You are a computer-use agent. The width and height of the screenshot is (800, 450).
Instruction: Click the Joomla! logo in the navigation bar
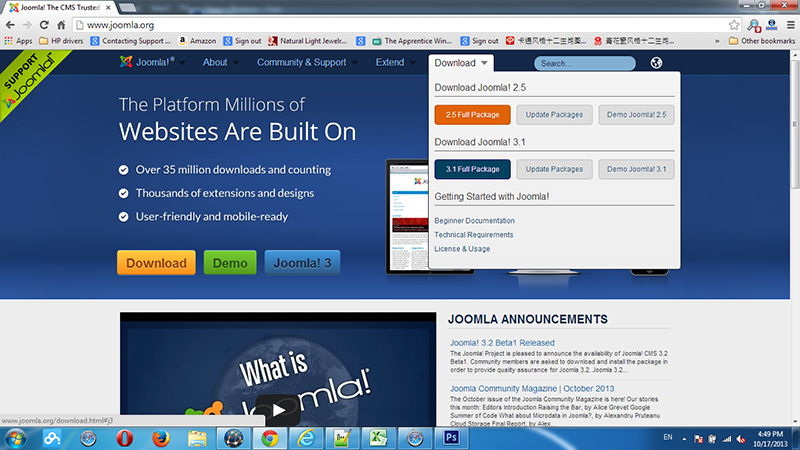[x=146, y=62]
